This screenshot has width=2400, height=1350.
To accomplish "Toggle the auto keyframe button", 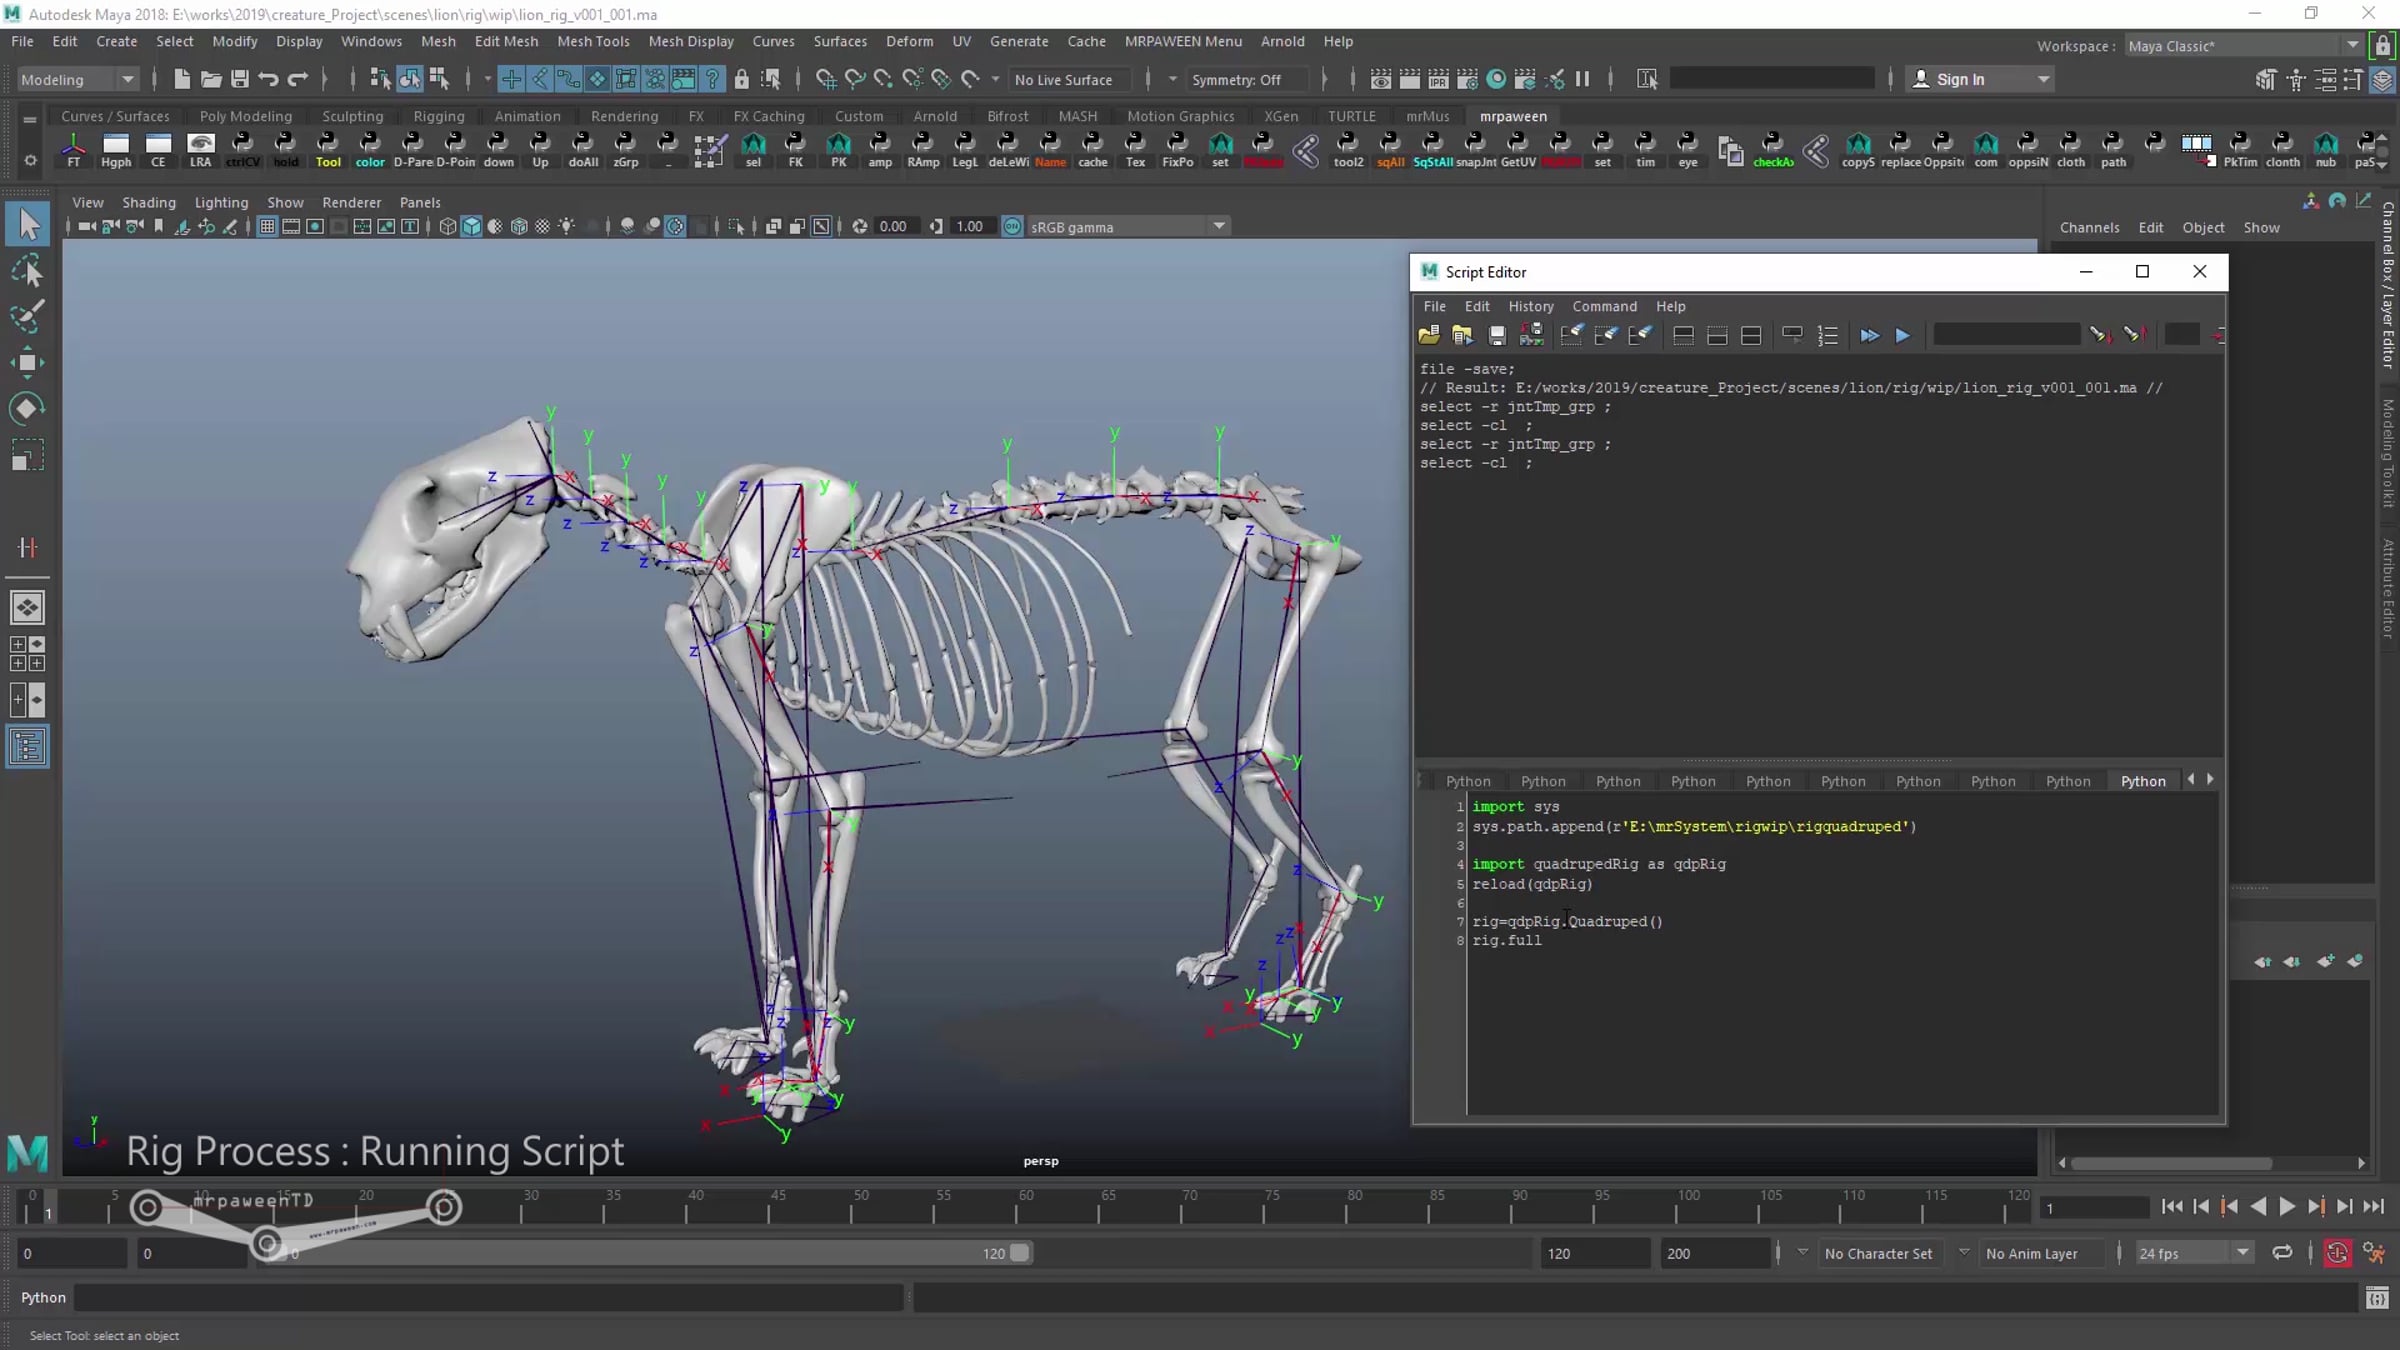I will [2337, 1253].
